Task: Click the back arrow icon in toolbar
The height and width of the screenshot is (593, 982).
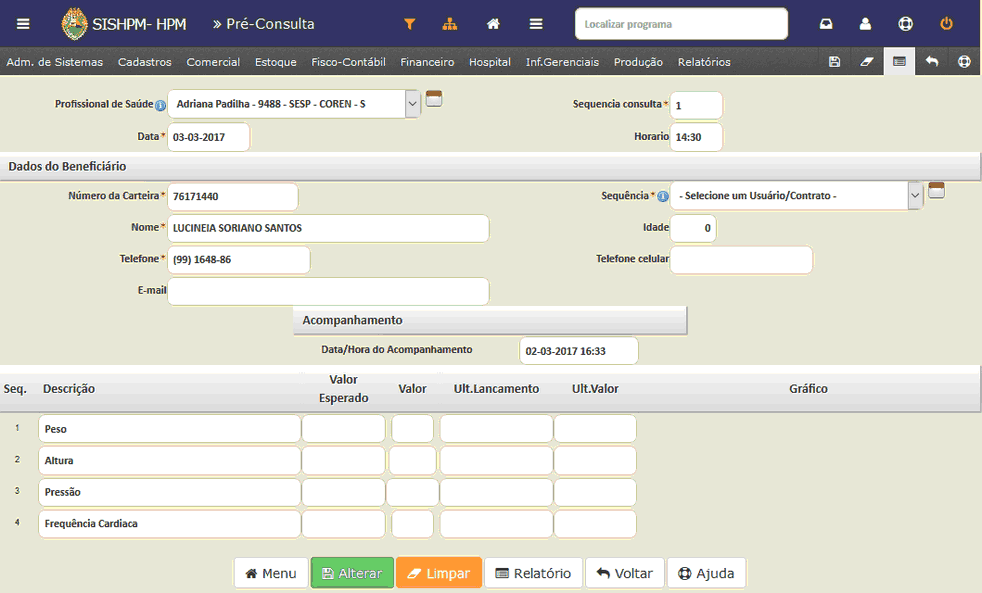Action: [932, 61]
